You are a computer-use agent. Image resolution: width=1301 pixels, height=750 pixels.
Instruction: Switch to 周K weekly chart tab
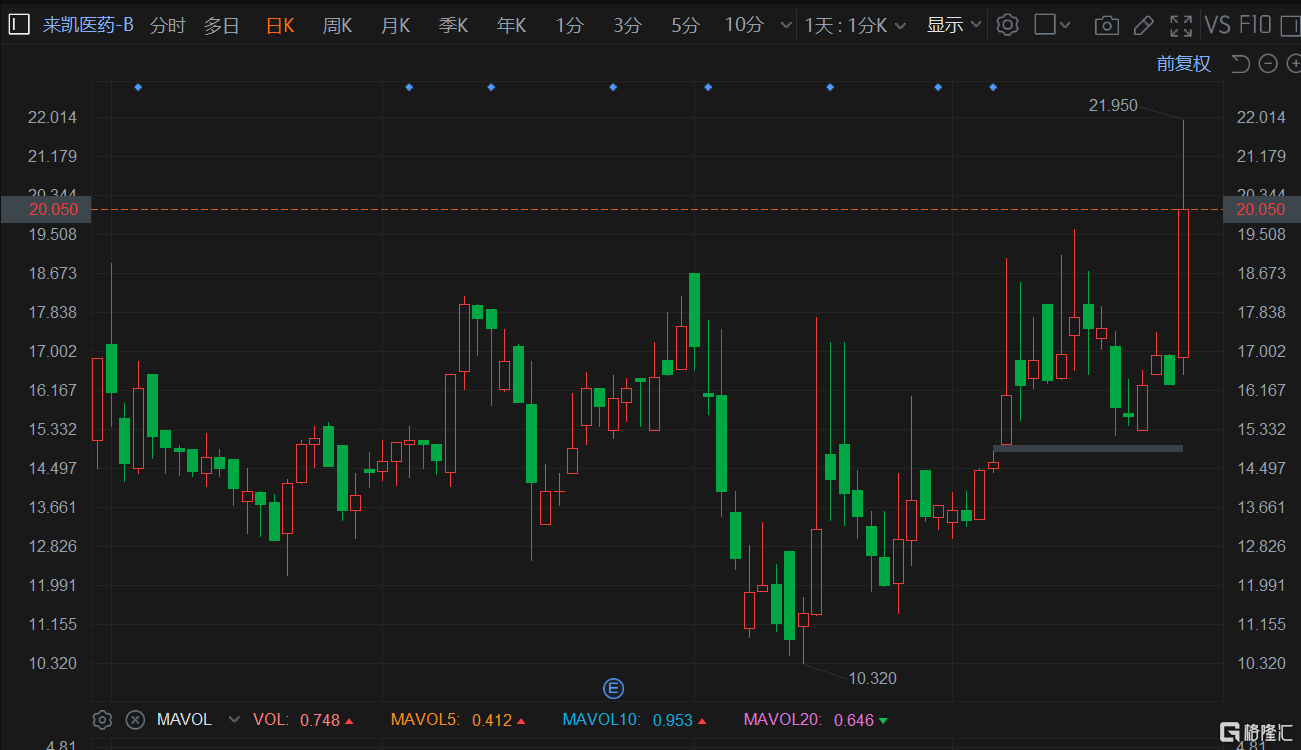[337, 25]
